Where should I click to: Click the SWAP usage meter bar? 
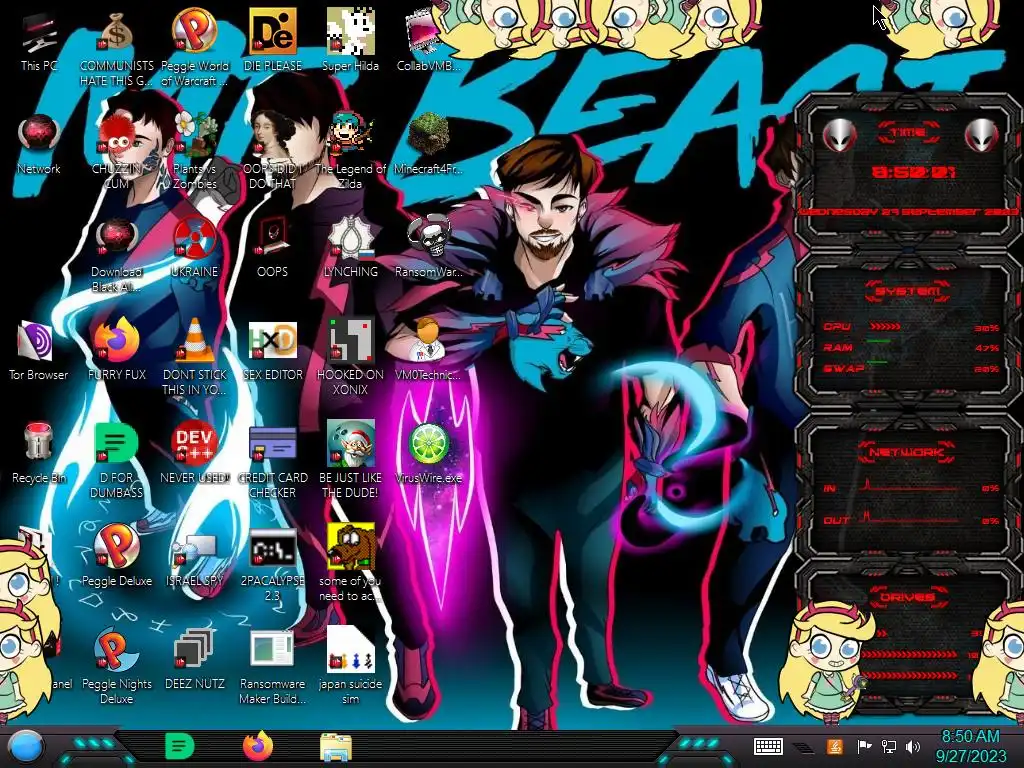877,362
